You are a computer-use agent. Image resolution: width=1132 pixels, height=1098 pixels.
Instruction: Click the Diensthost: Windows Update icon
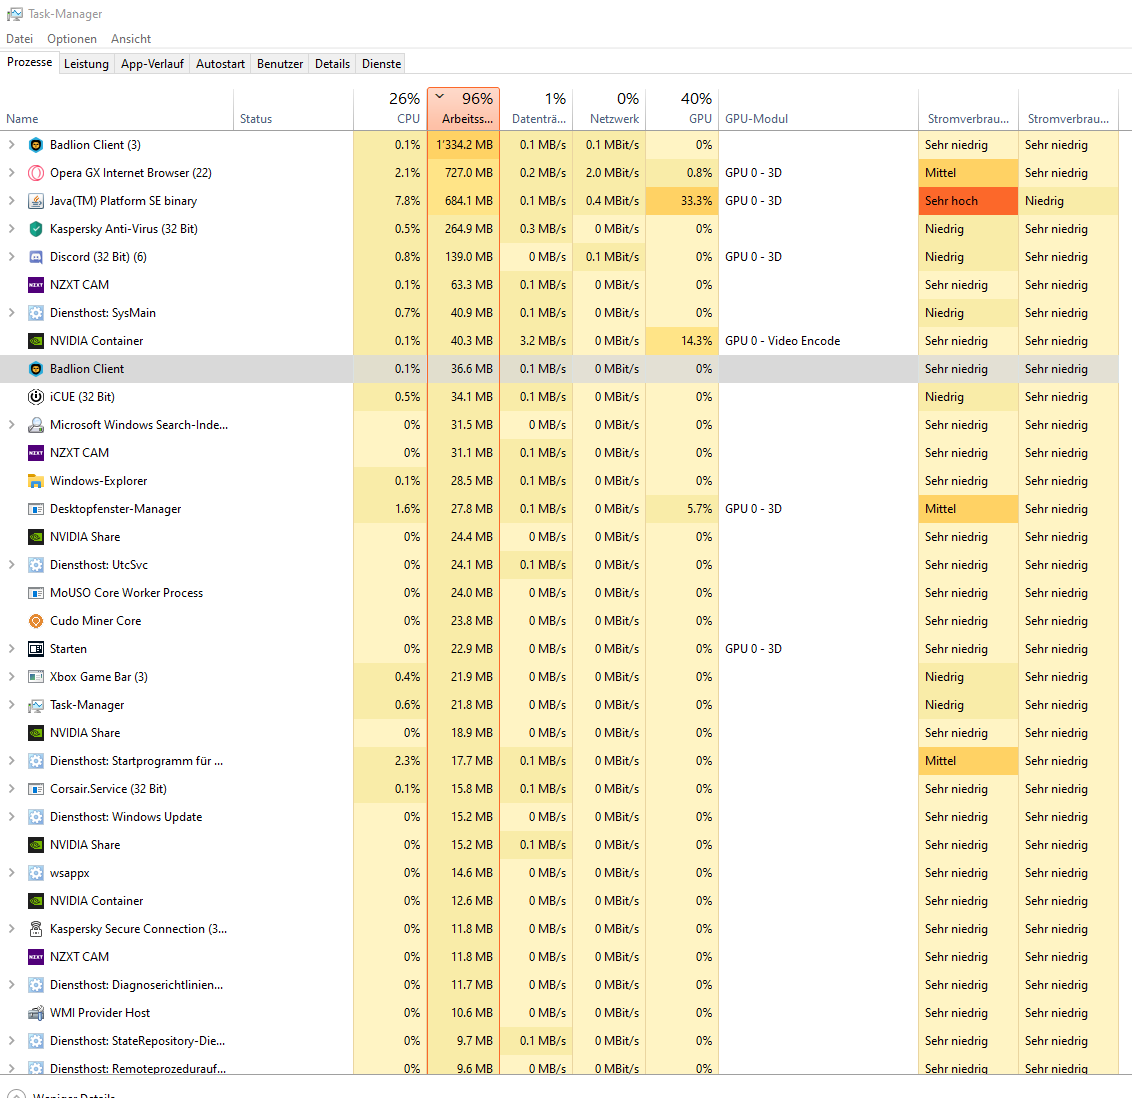[35, 817]
